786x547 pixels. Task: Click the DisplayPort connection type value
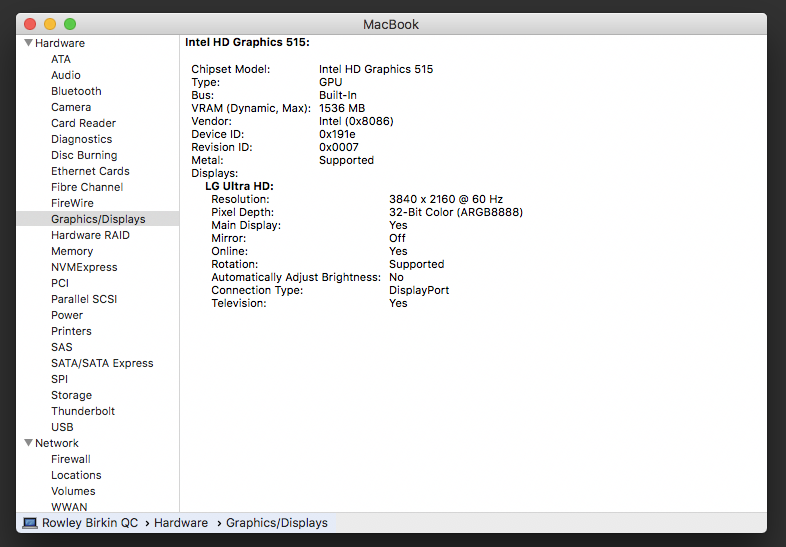click(x=419, y=290)
